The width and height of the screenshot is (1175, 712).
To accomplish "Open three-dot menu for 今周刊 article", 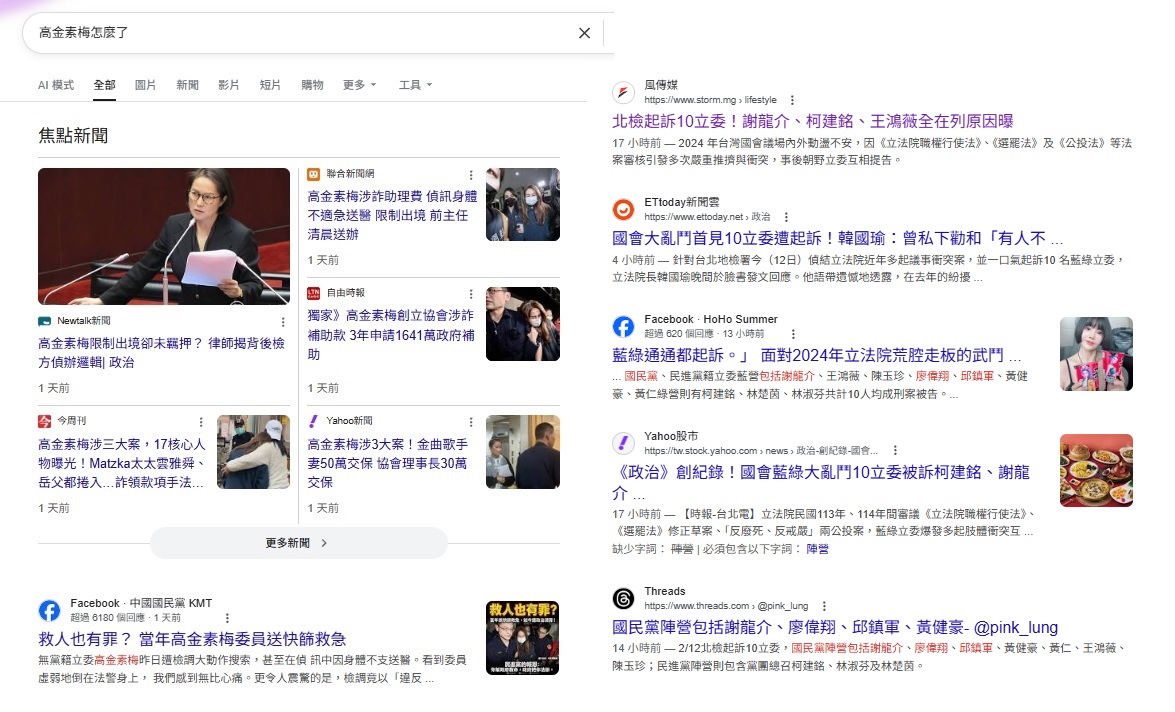I will point(201,422).
